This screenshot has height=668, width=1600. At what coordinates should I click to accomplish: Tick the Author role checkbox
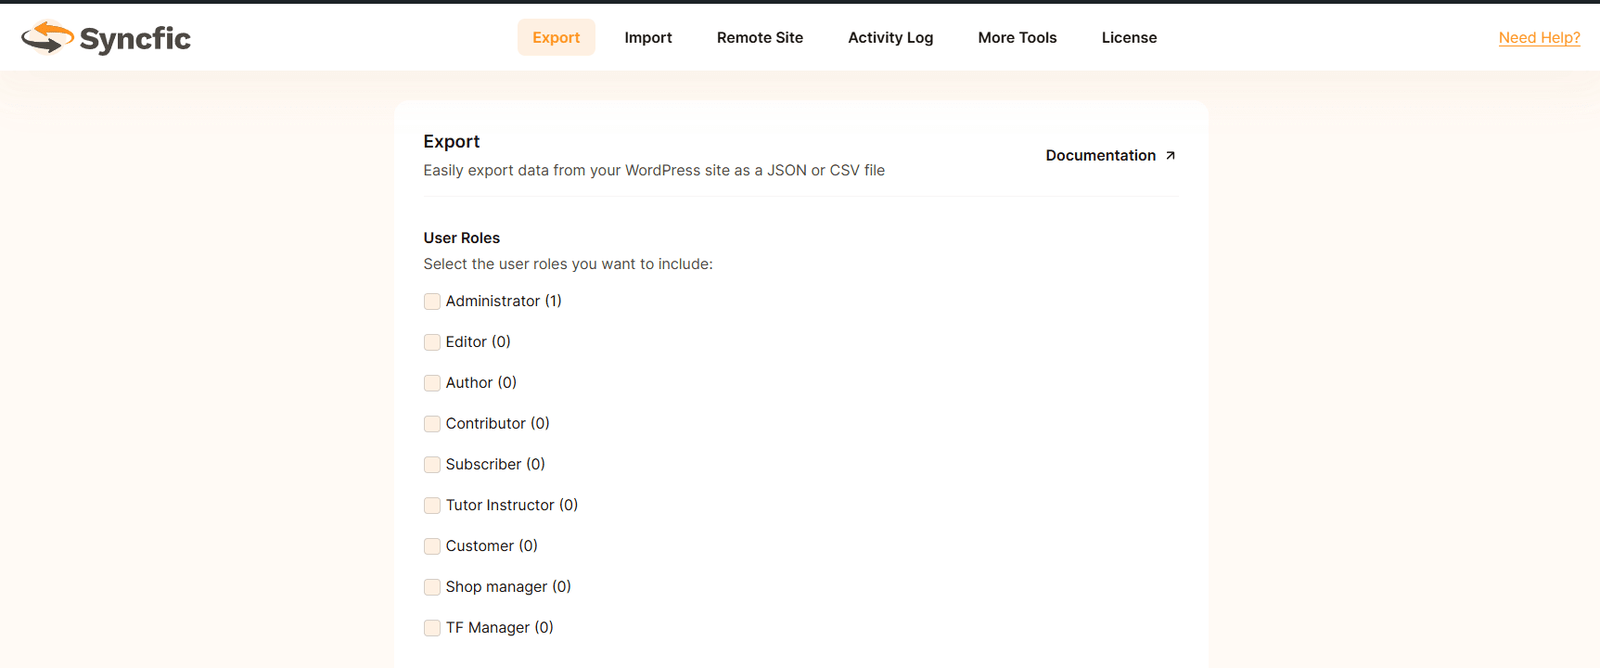[x=432, y=383]
